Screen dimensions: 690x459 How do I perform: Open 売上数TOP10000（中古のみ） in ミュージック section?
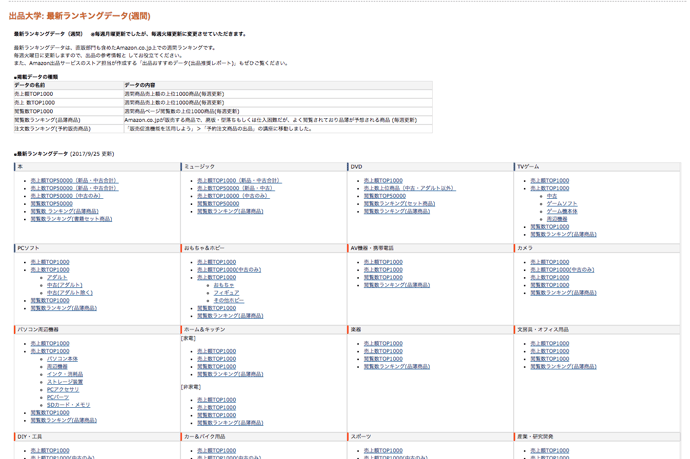tap(232, 196)
